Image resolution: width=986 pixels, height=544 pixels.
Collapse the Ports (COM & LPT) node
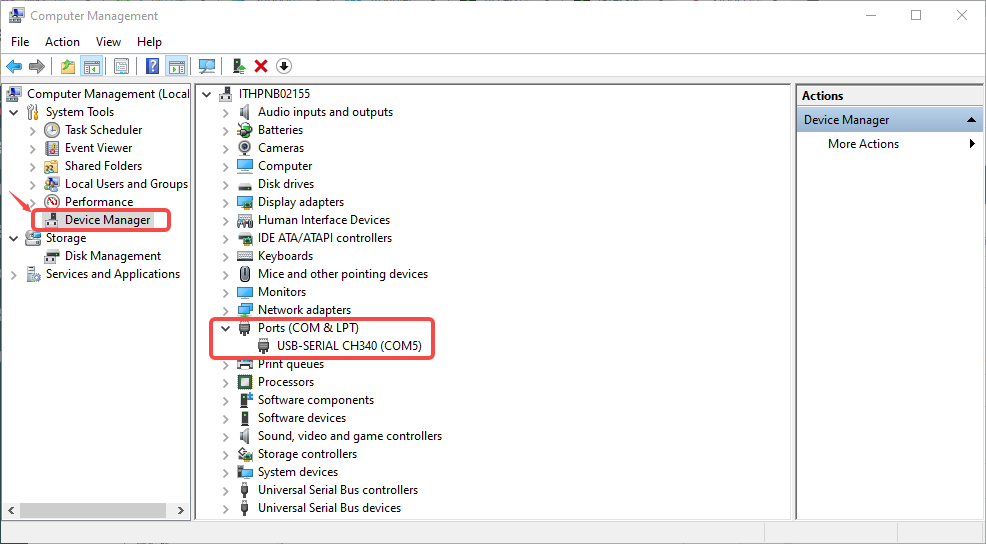click(x=225, y=328)
